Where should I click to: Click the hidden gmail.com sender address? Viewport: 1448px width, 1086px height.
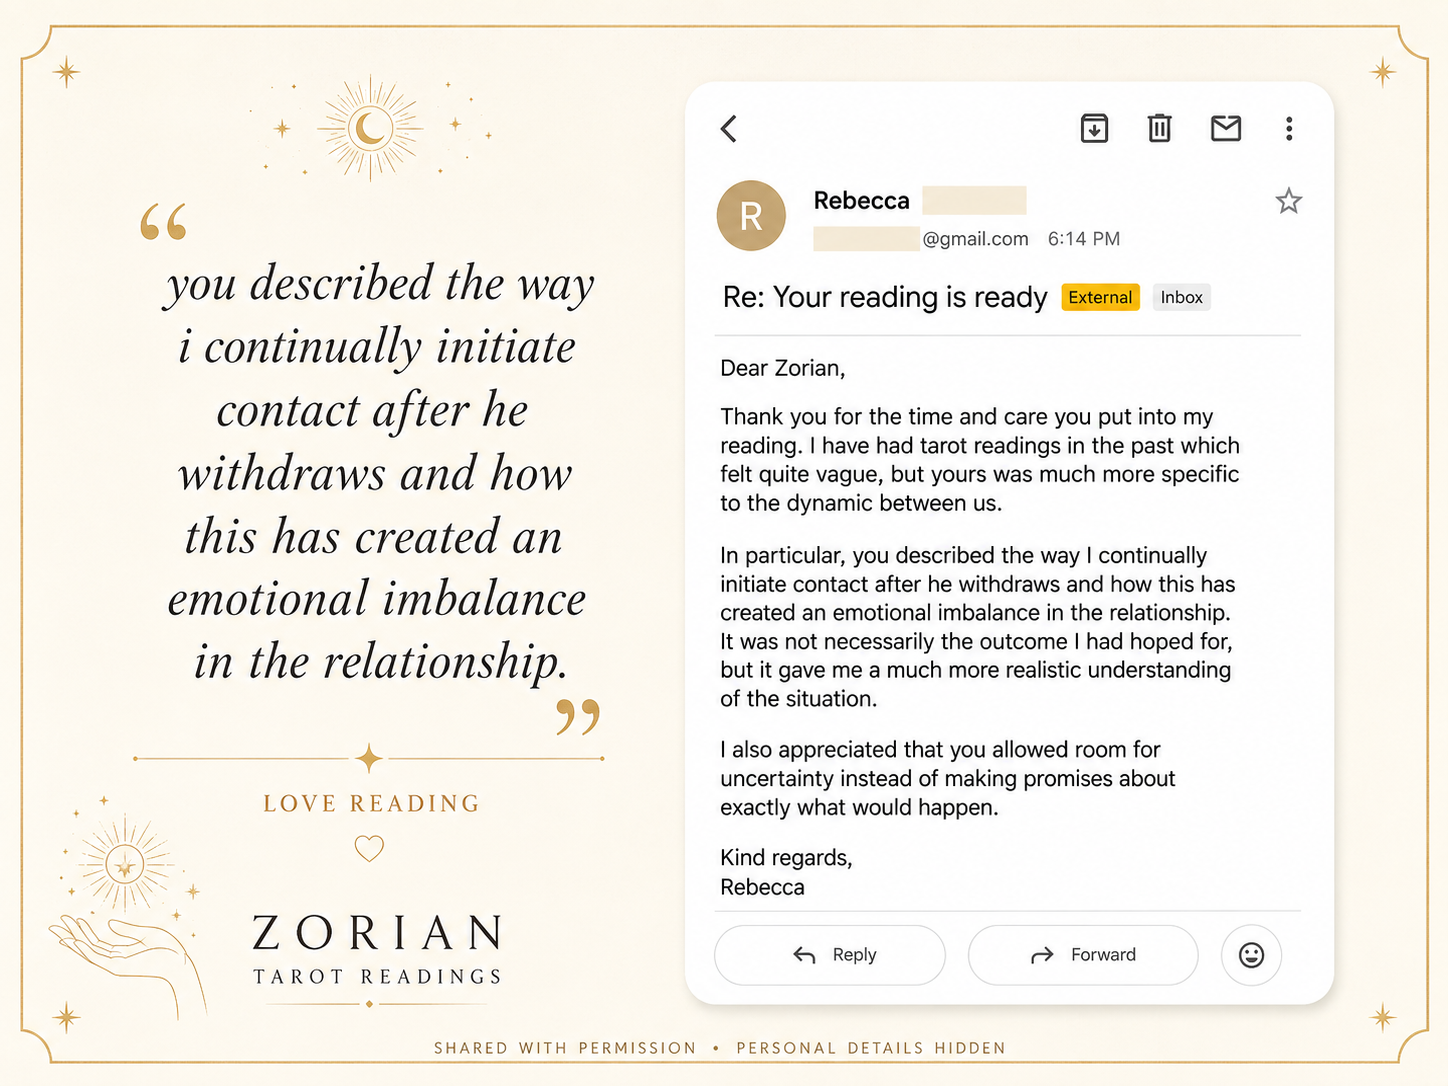coord(921,239)
